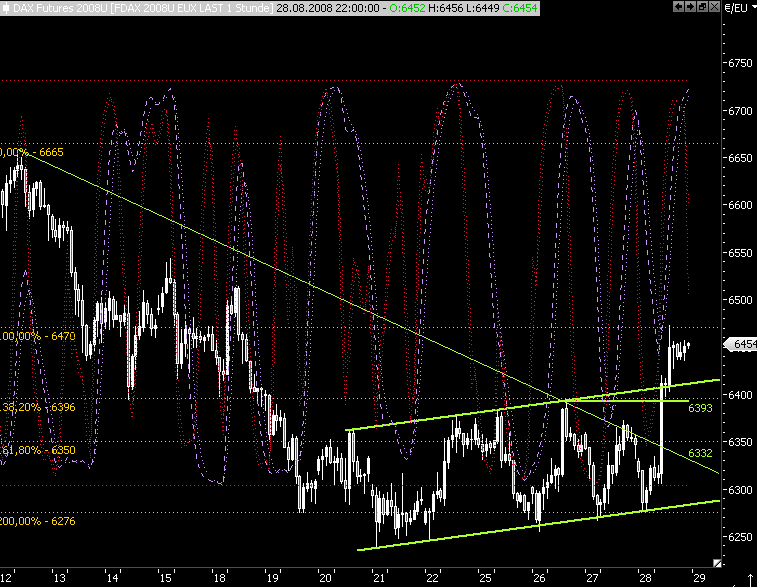Click the green line label 6393
757x587 pixels.
700,408
